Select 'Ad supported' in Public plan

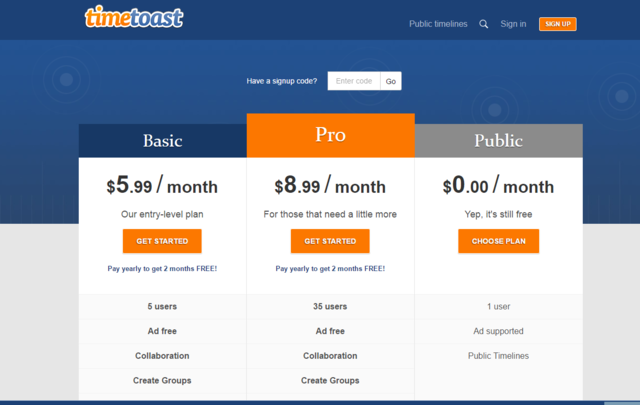pyautogui.click(x=498, y=331)
